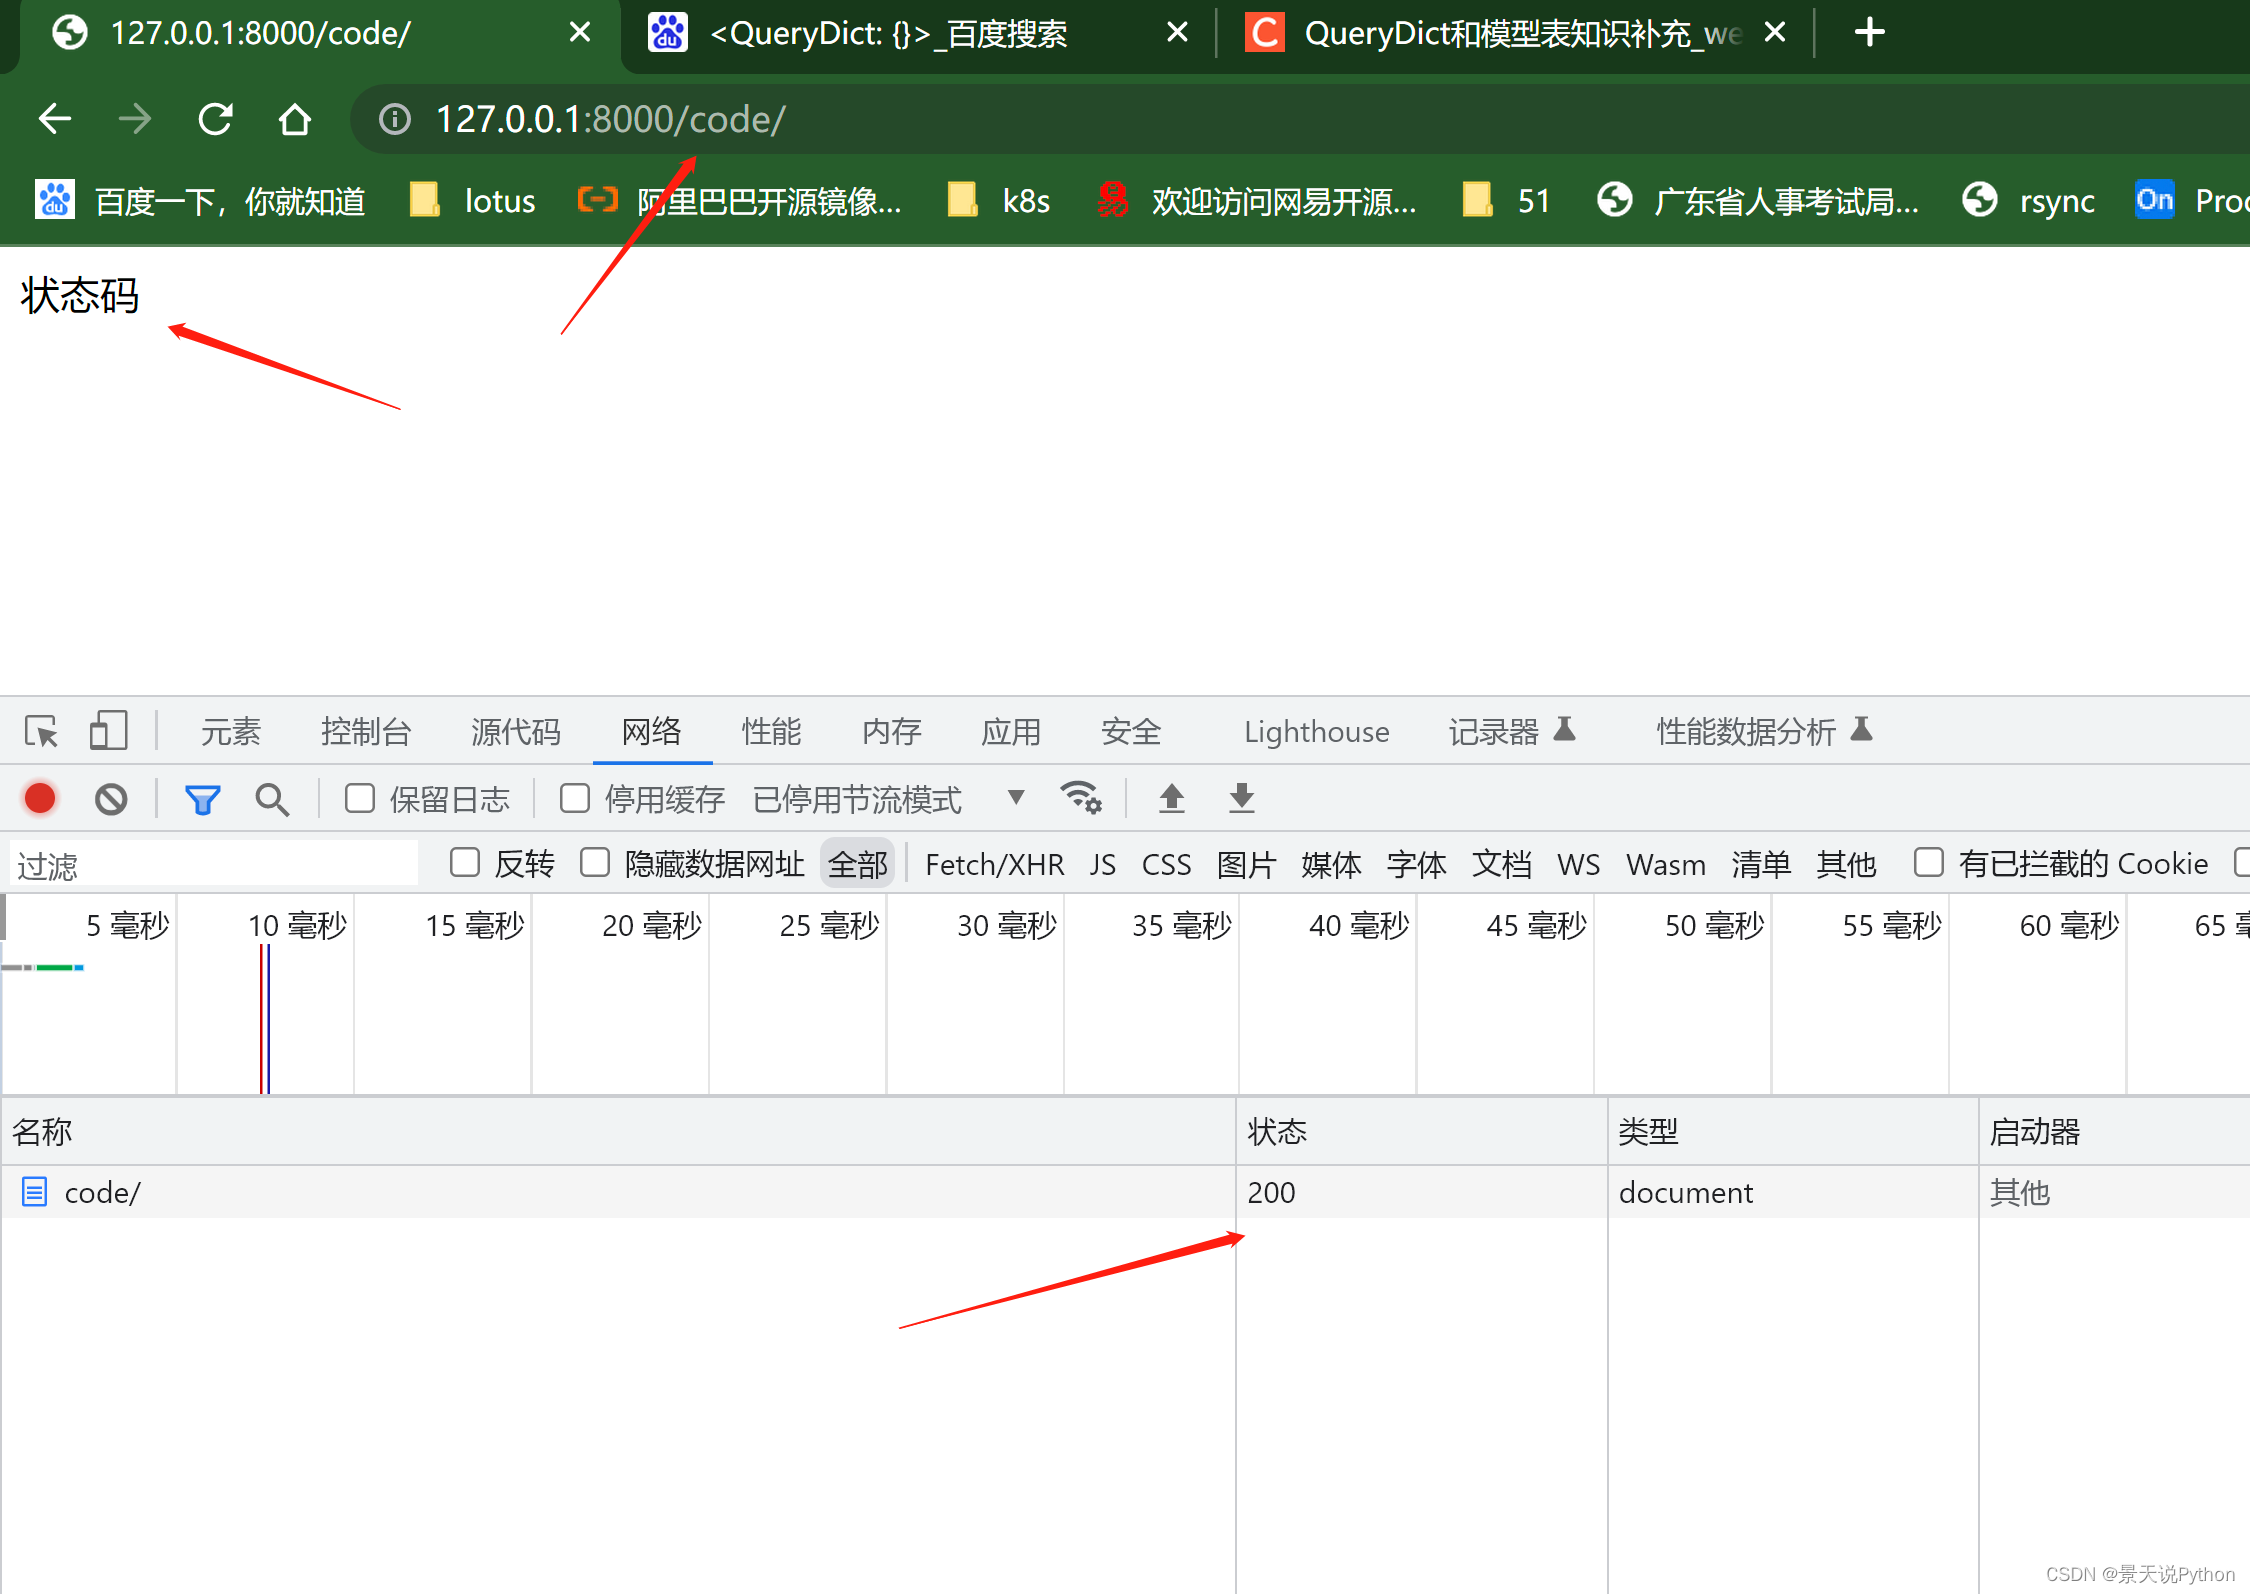This screenshot has width=2250, height=1594.
Task: Filter requests by 其他
Action: [x=1847, y=864]
